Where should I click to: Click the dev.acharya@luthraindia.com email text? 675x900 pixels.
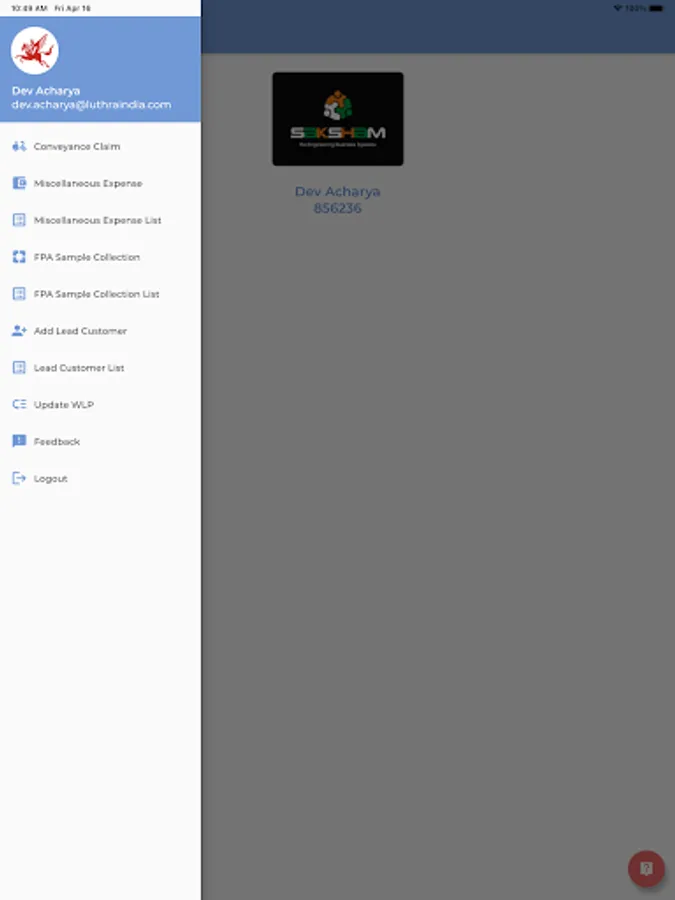tap(91, 104)
